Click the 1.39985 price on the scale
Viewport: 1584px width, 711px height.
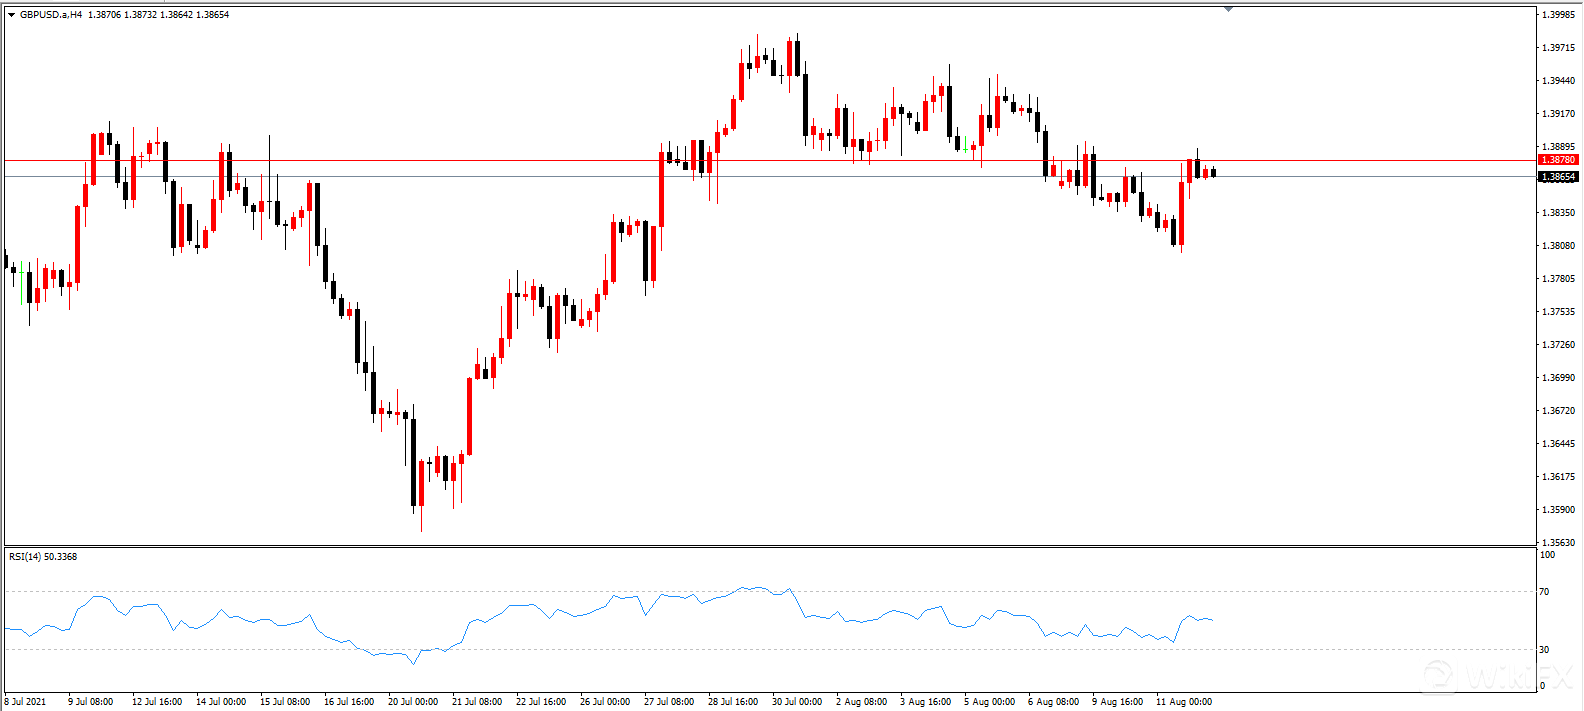(1558, 15)
